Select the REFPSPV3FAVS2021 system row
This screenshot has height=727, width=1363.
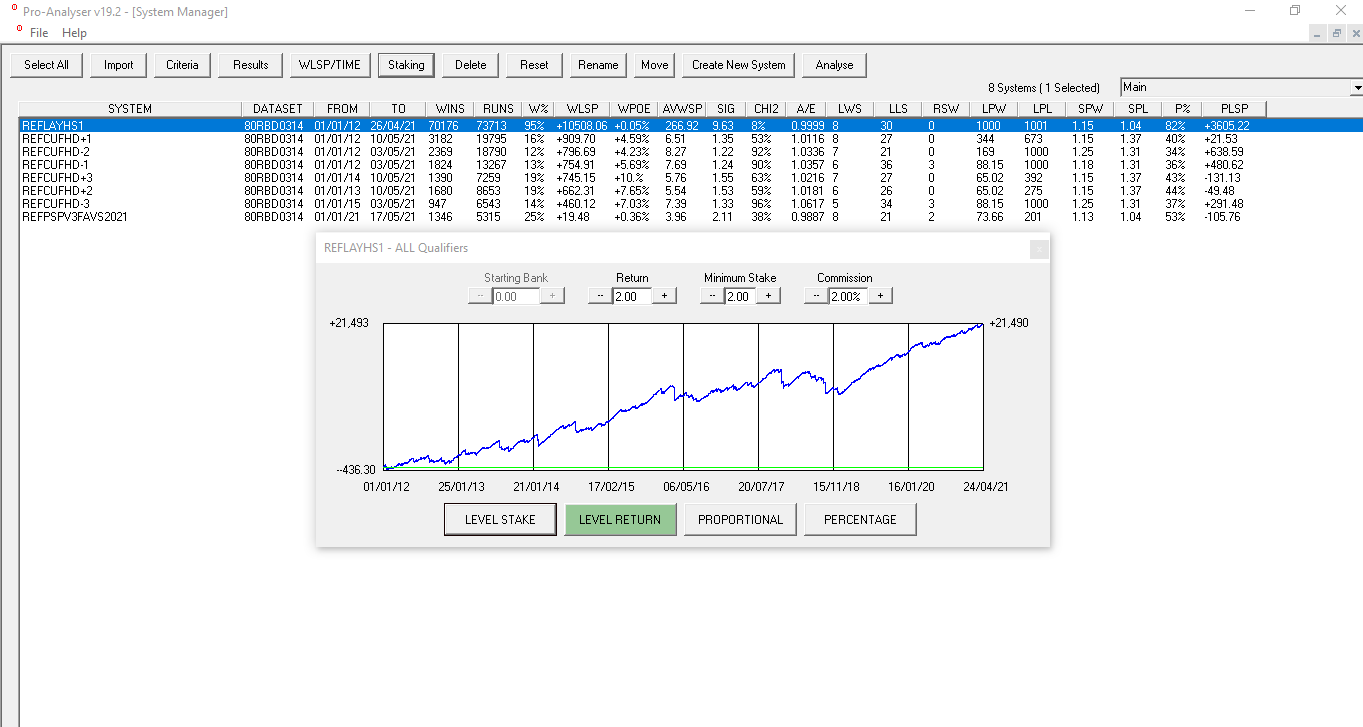click(x=75, y=217)
